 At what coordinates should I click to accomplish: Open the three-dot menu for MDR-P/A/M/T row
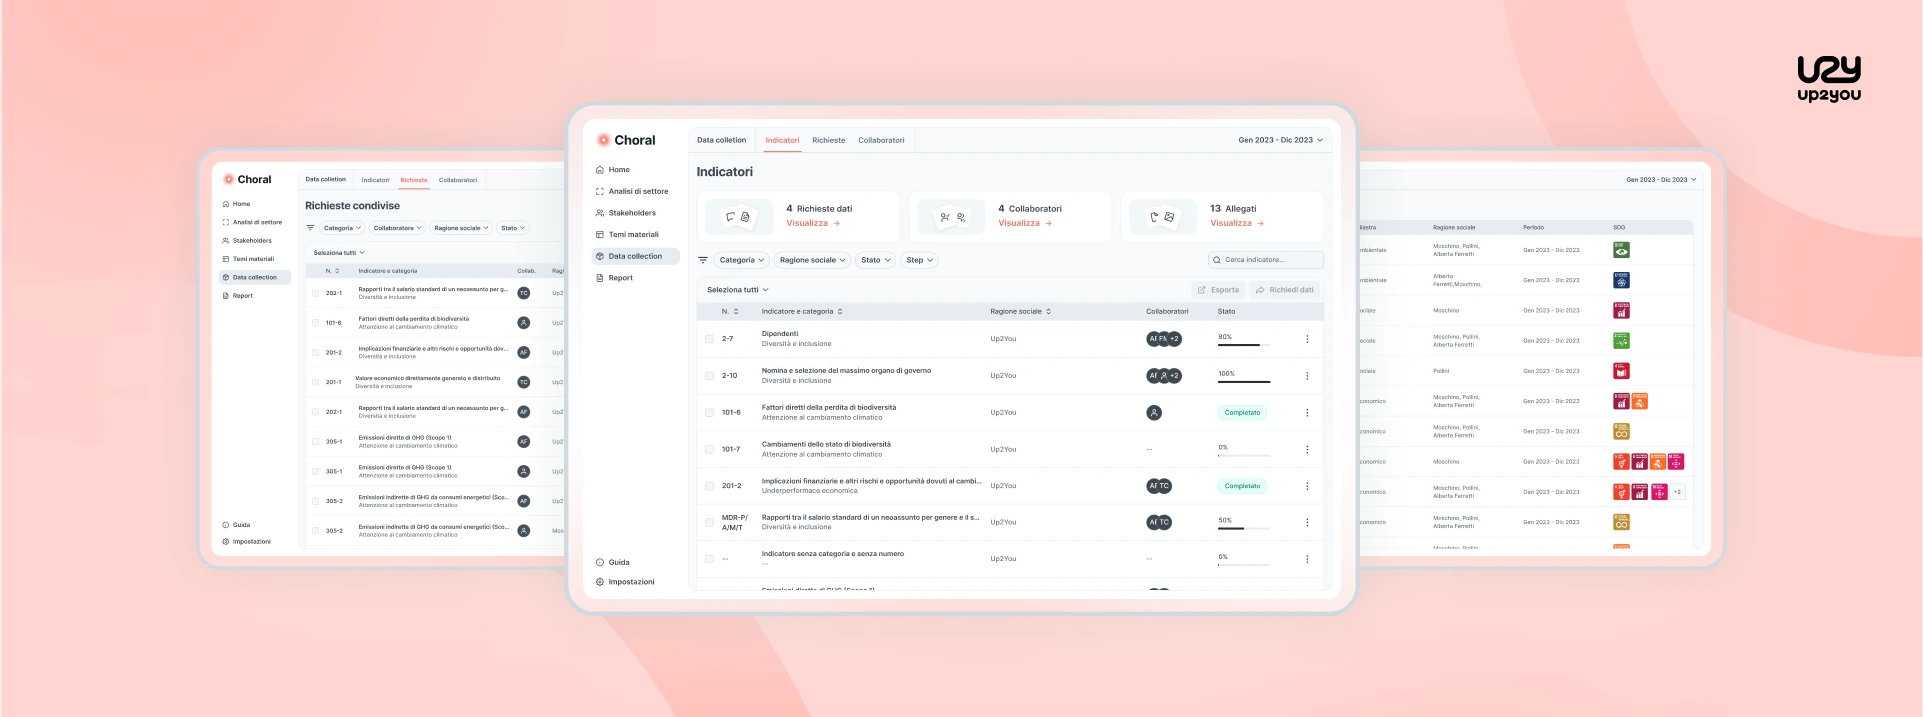click(1307, 523)
